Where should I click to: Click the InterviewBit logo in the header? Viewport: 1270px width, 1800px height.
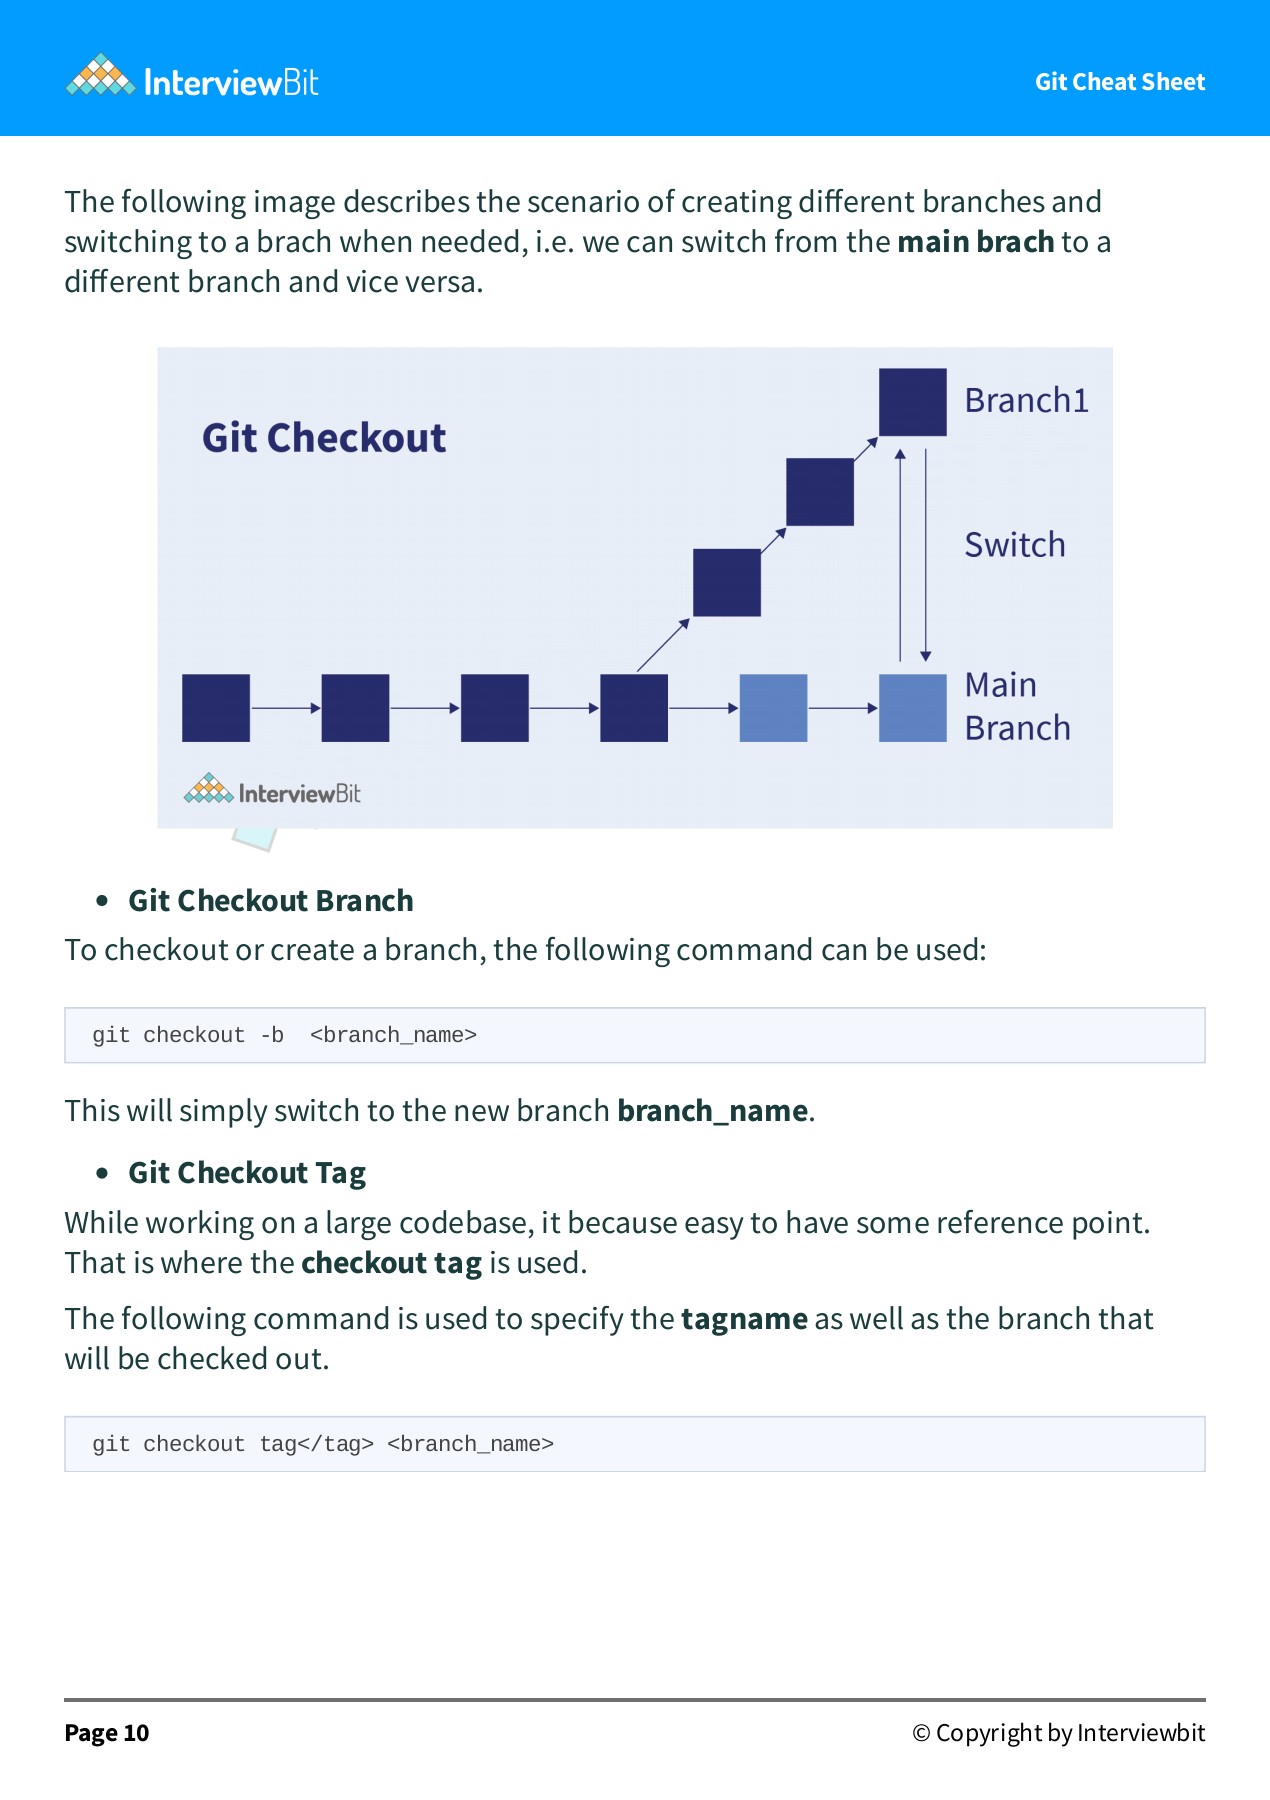tap(192, 78)
